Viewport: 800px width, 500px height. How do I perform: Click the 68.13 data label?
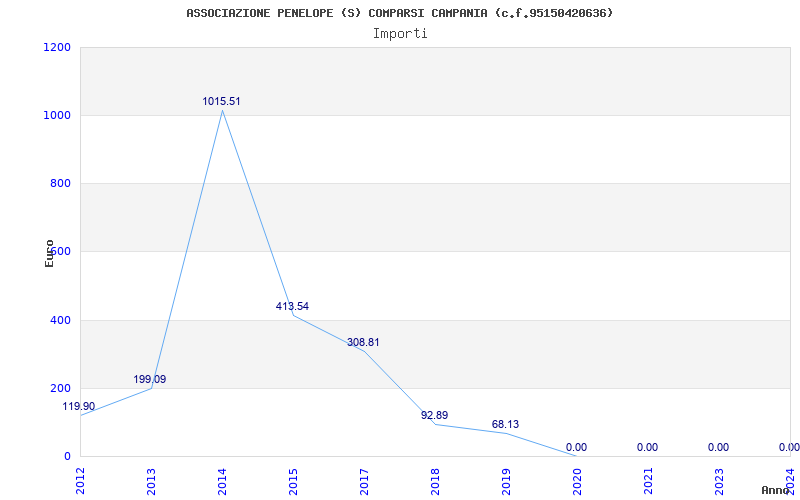[x=506, y=424]
